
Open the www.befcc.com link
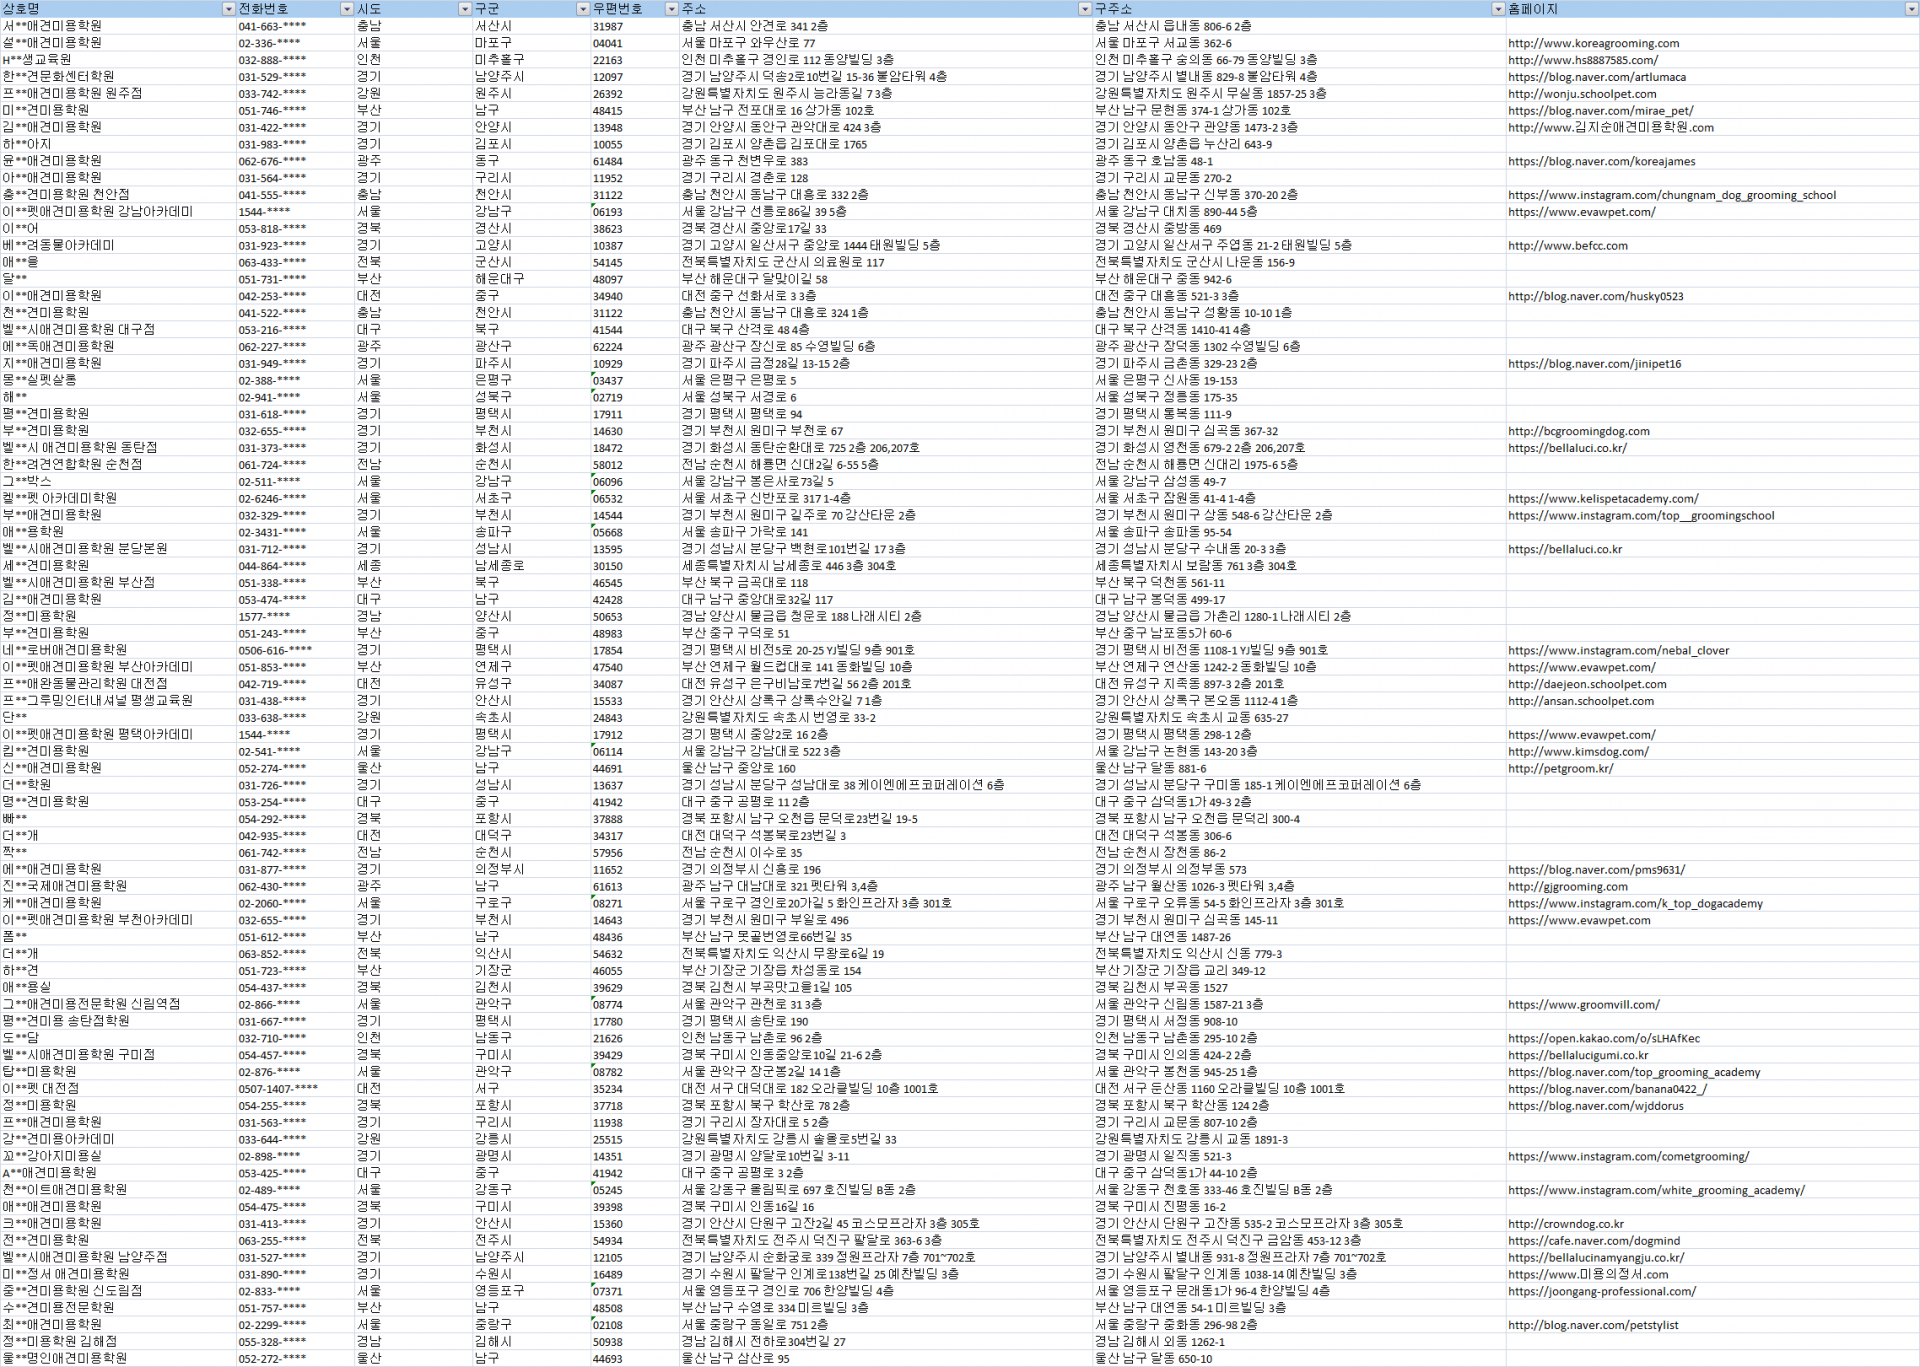(x=1567, y=246)
